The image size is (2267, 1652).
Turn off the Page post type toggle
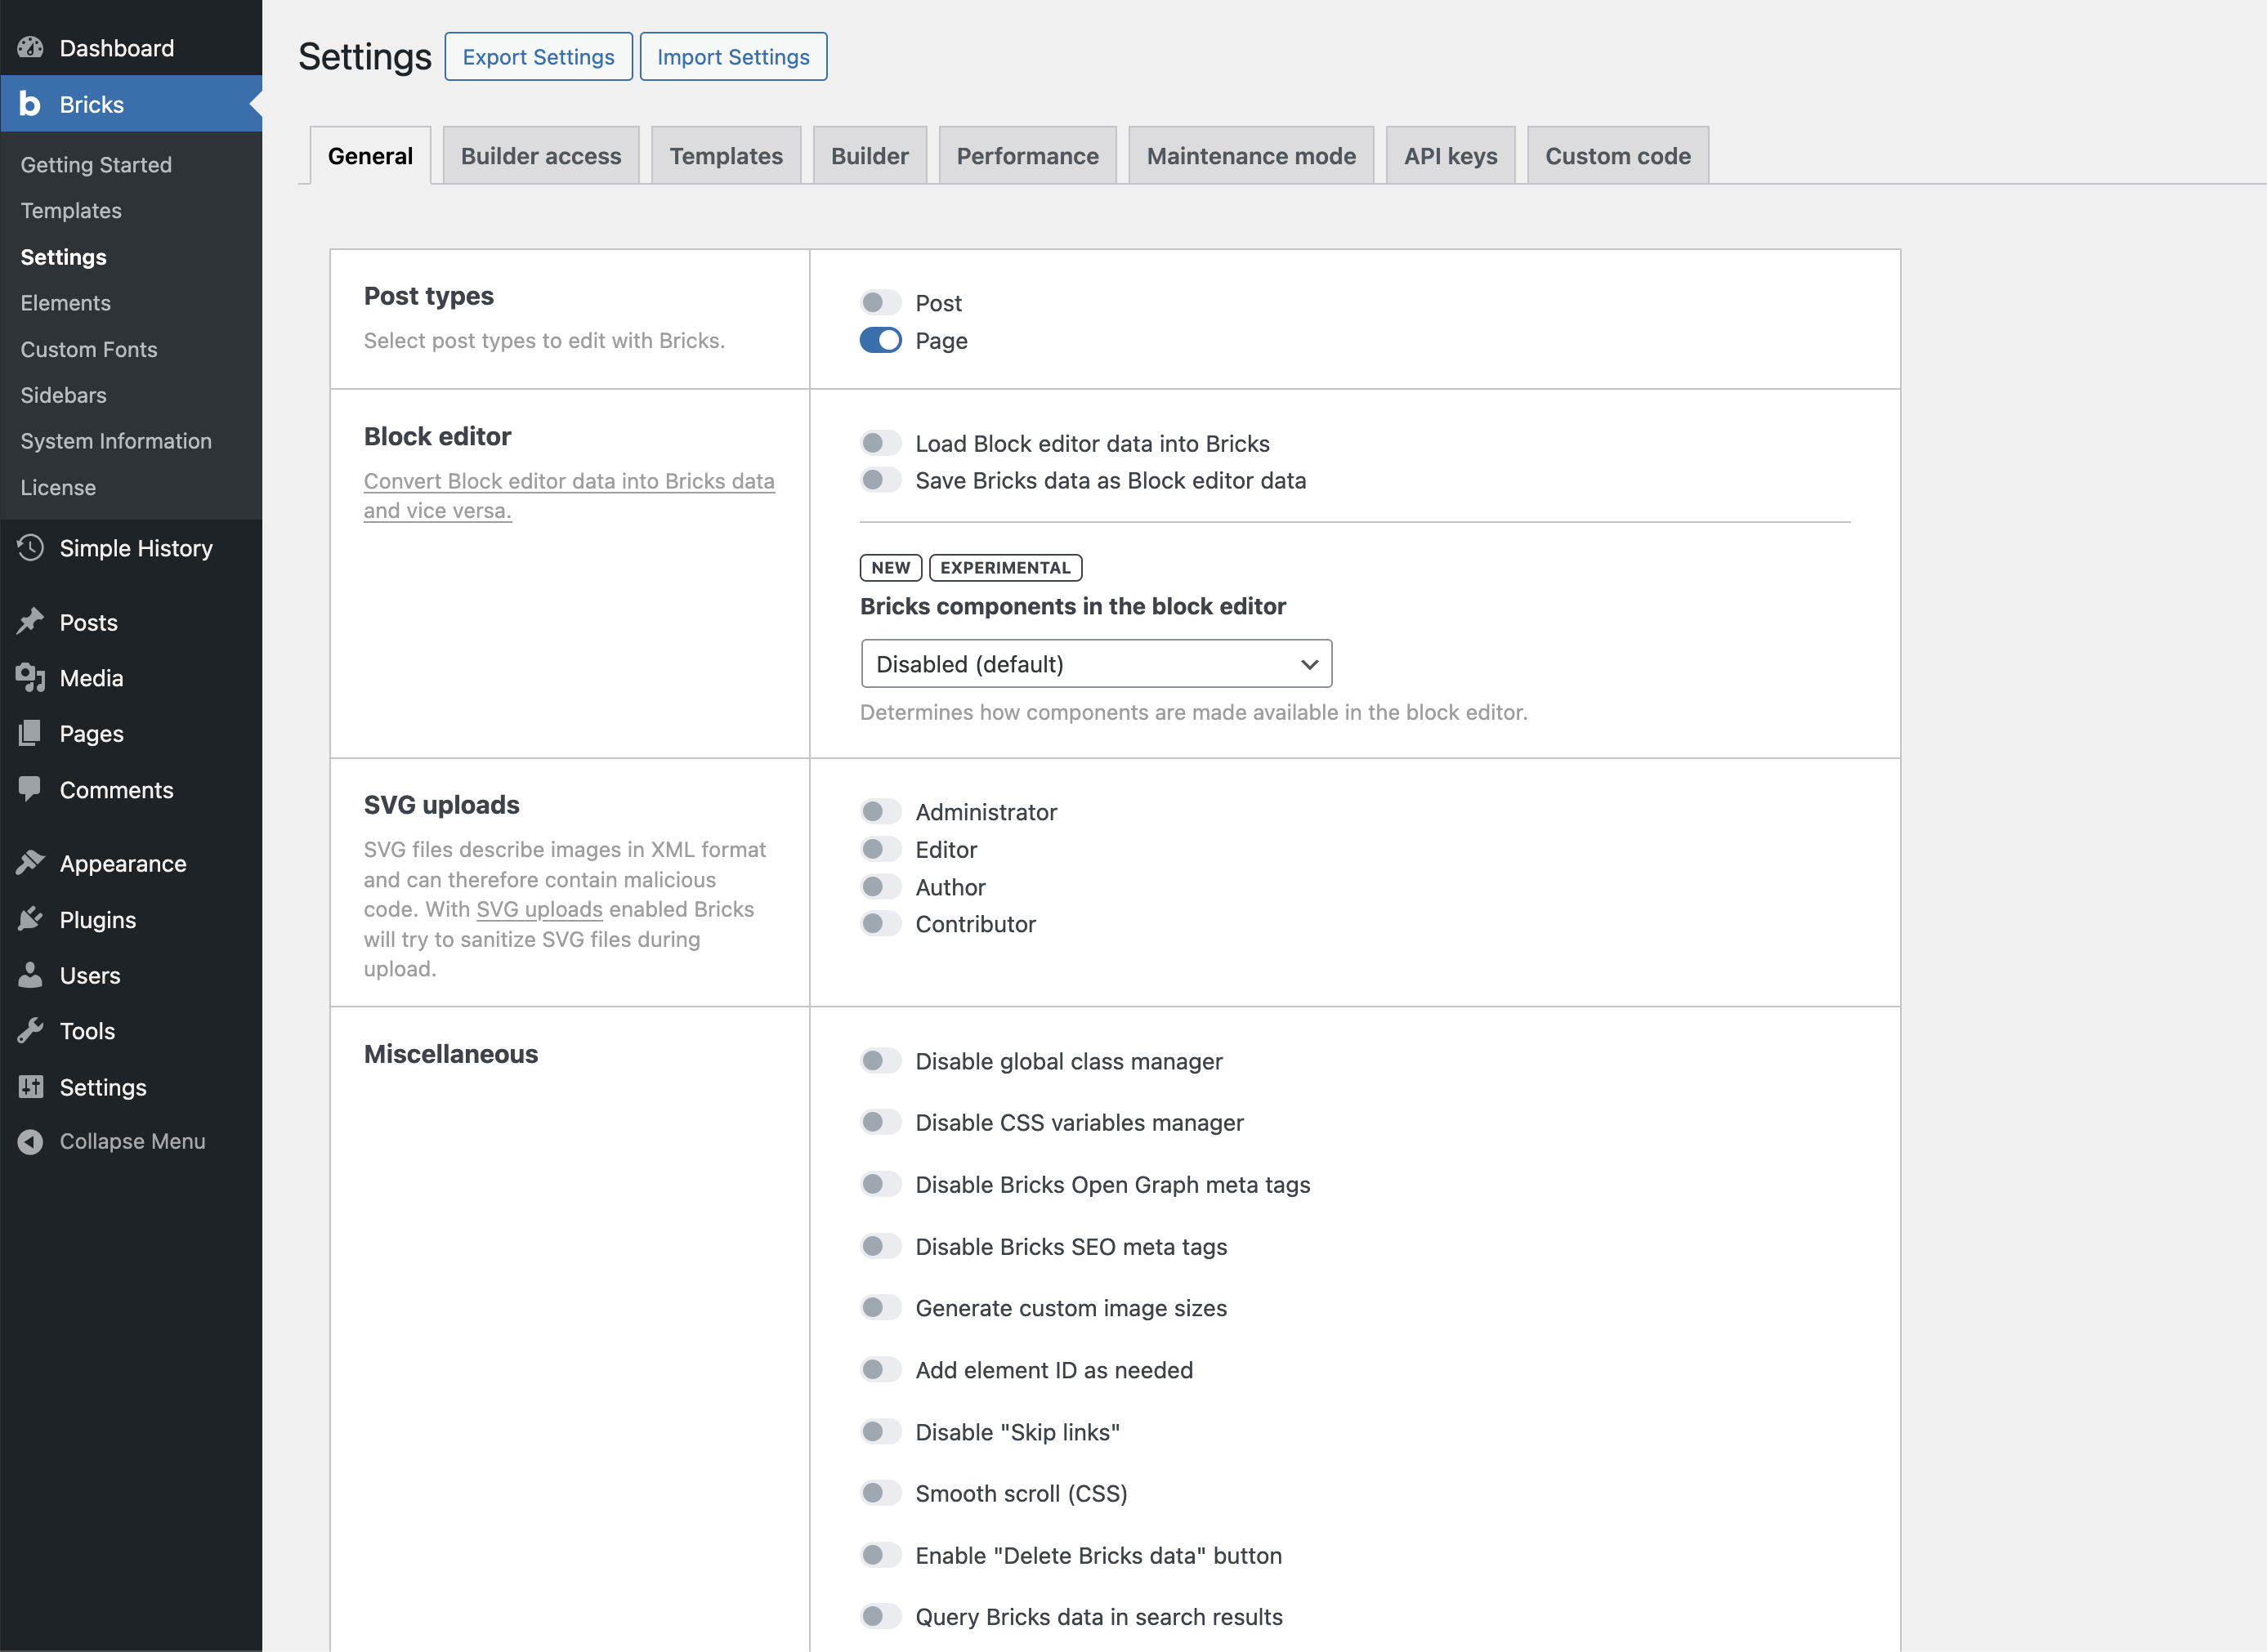pyautogui.click(x=880, y=341)
